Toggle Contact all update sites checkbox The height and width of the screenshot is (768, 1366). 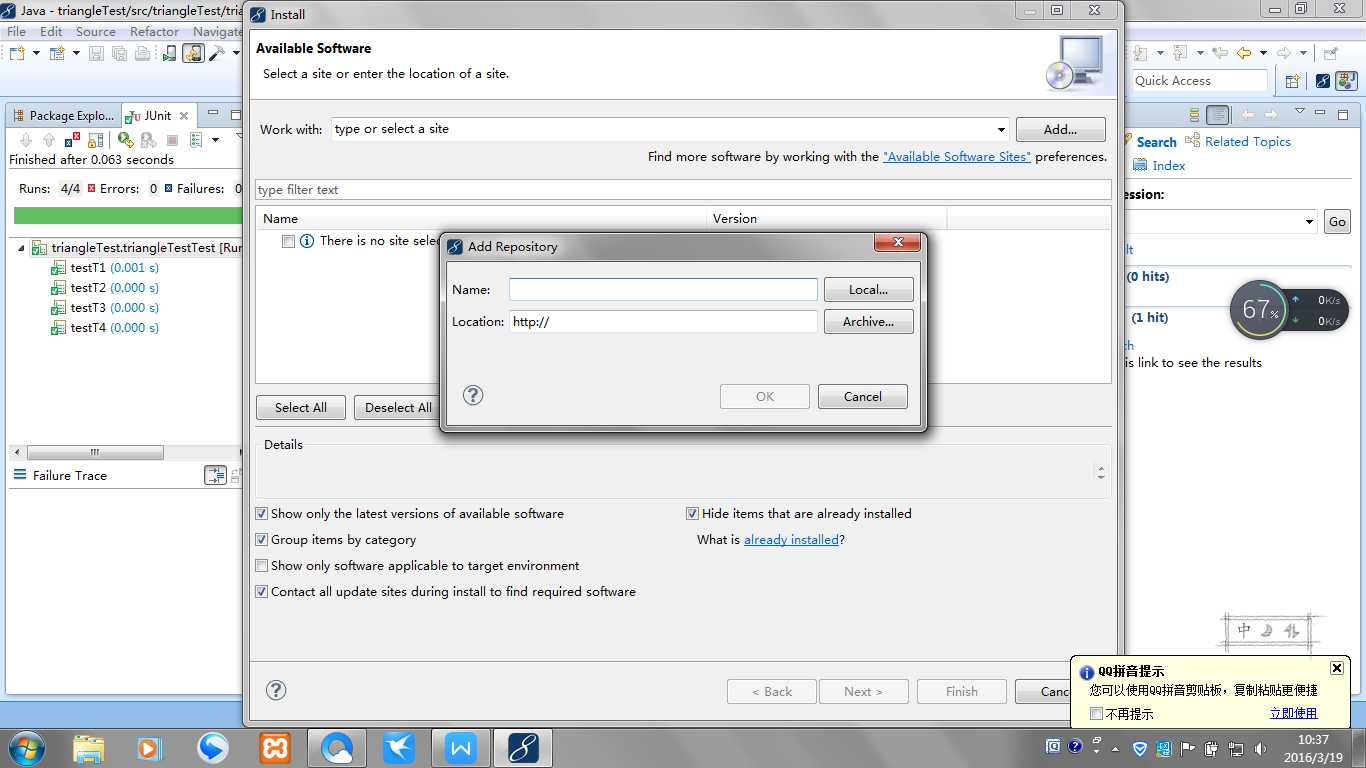262,592
